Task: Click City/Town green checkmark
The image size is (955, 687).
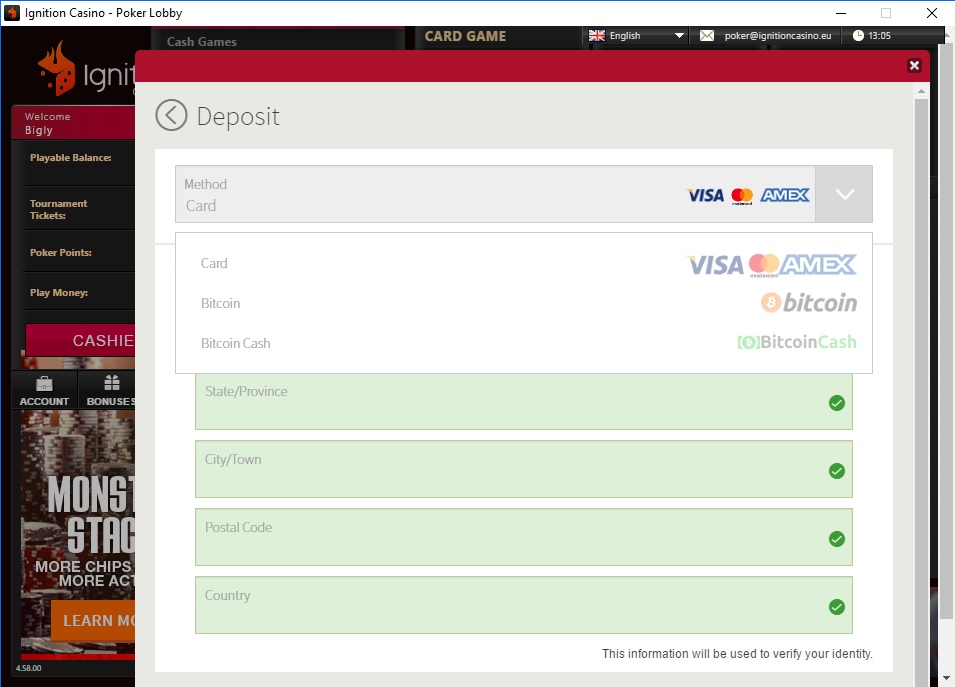Action: [837, 471]
